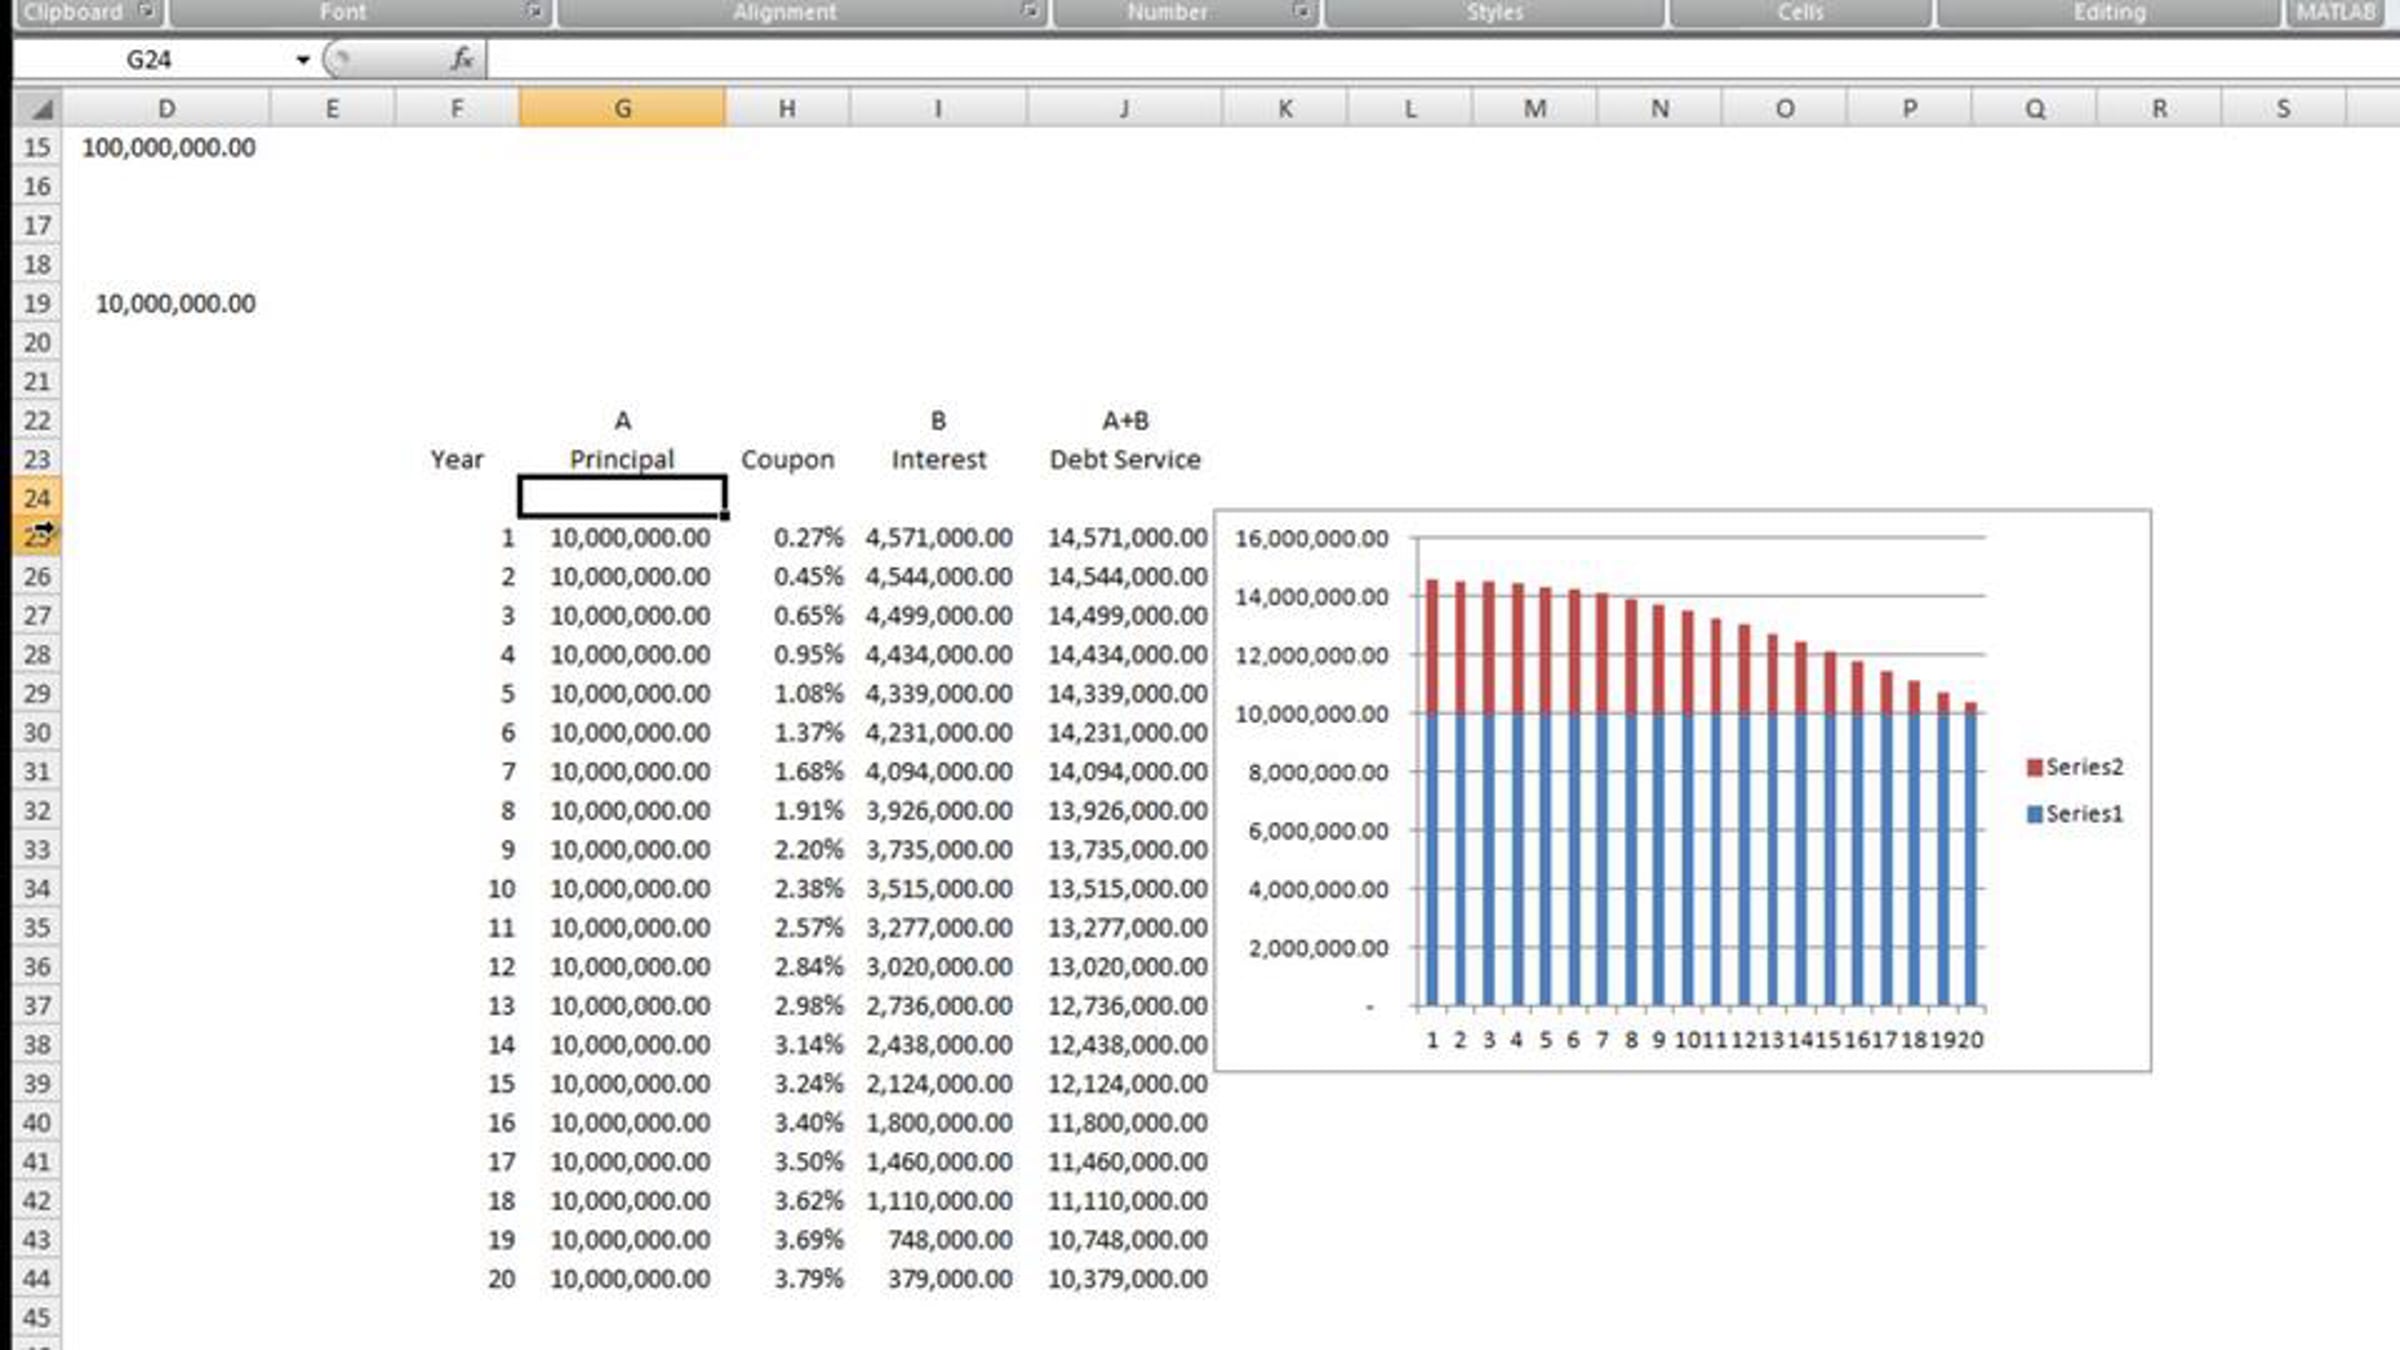The width and height of the screenshot is (2400, 1350).
Task: Click the Select All corner triangle
Action: [38, 108]
